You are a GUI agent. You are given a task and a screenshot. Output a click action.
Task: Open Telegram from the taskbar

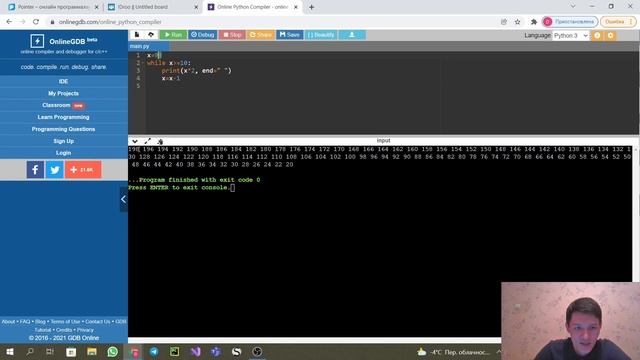pyautogui.click(x=154, y=351)
